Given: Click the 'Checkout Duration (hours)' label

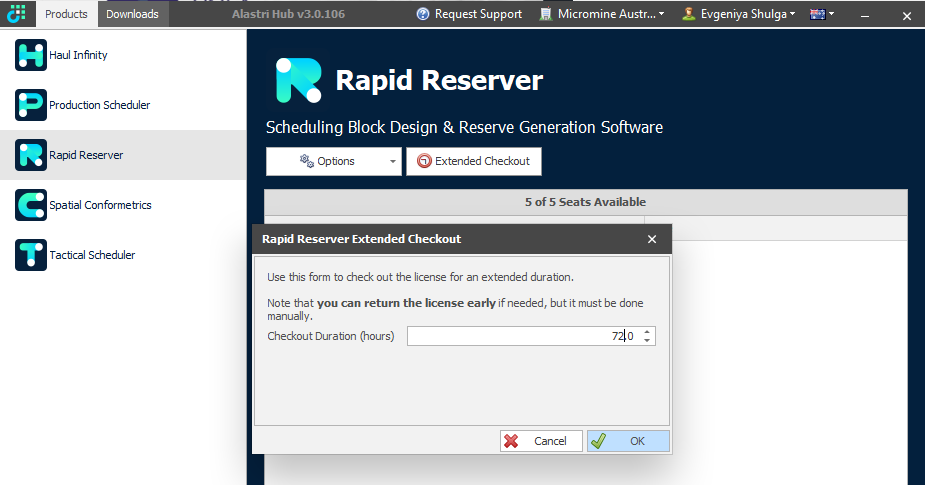Looking at the screenshot, I should point(331,336).
